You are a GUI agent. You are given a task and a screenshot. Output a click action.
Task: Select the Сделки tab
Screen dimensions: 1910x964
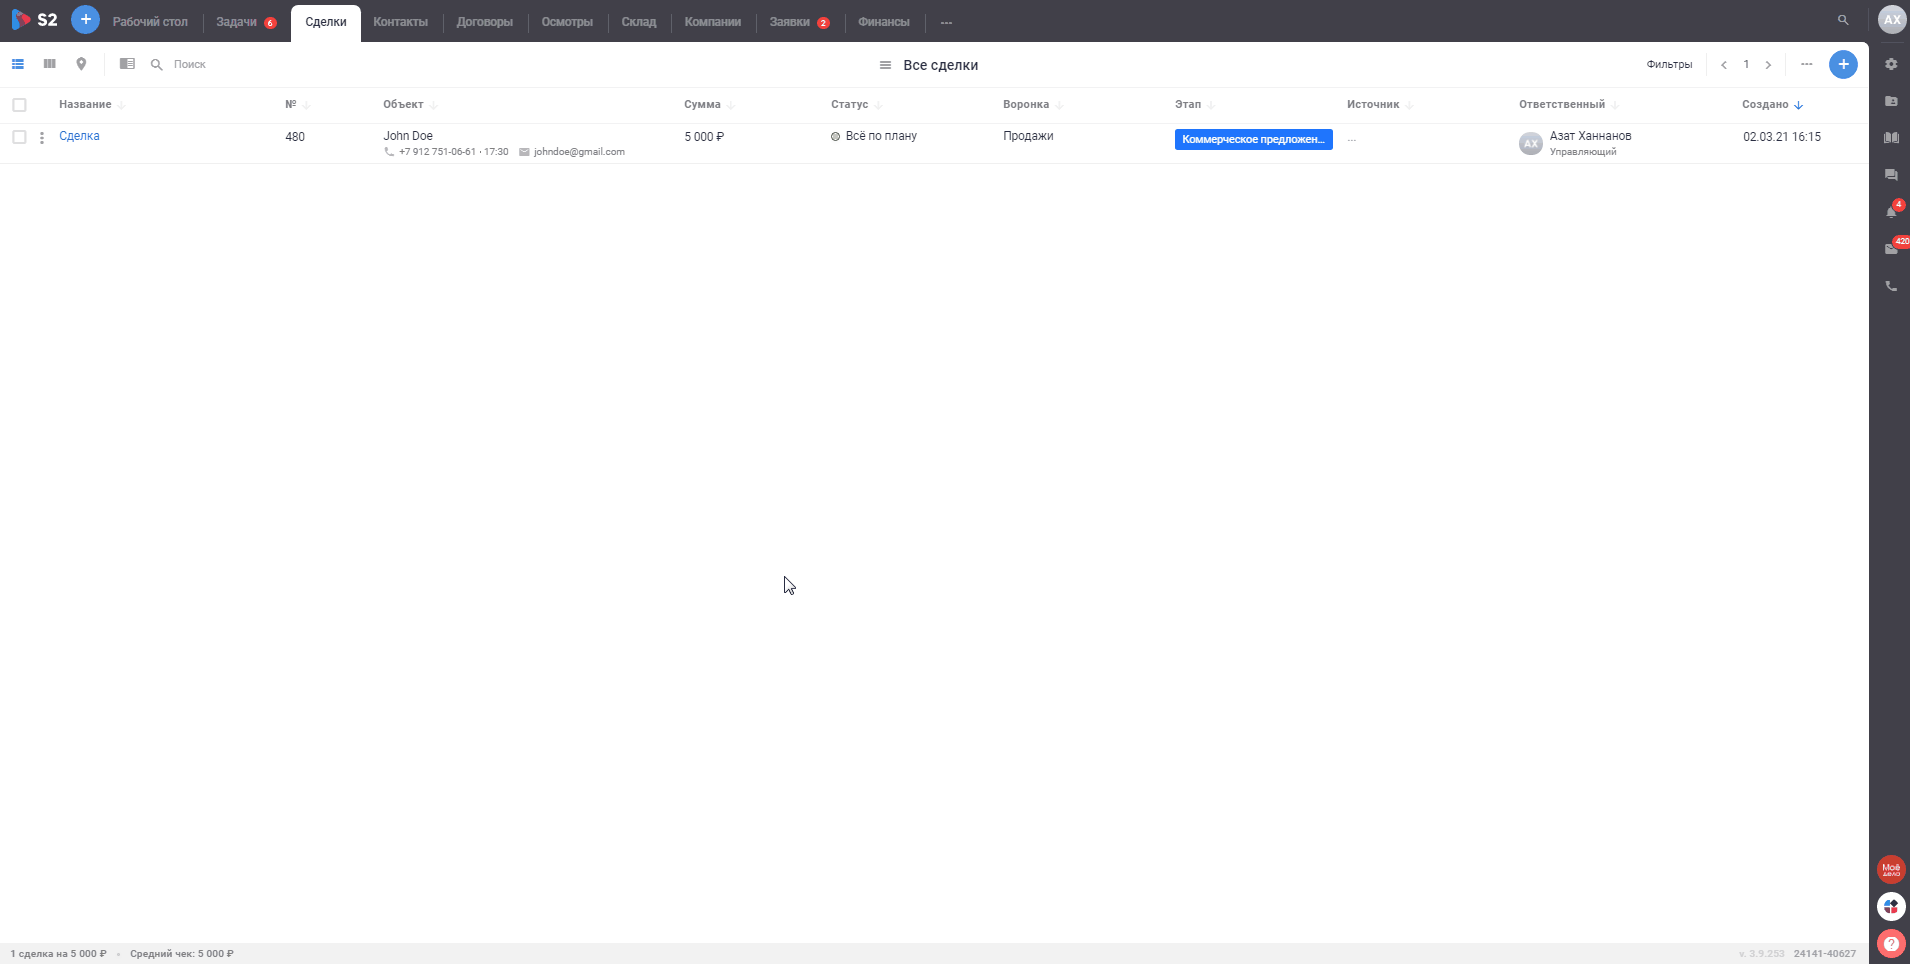coord(326,22)
